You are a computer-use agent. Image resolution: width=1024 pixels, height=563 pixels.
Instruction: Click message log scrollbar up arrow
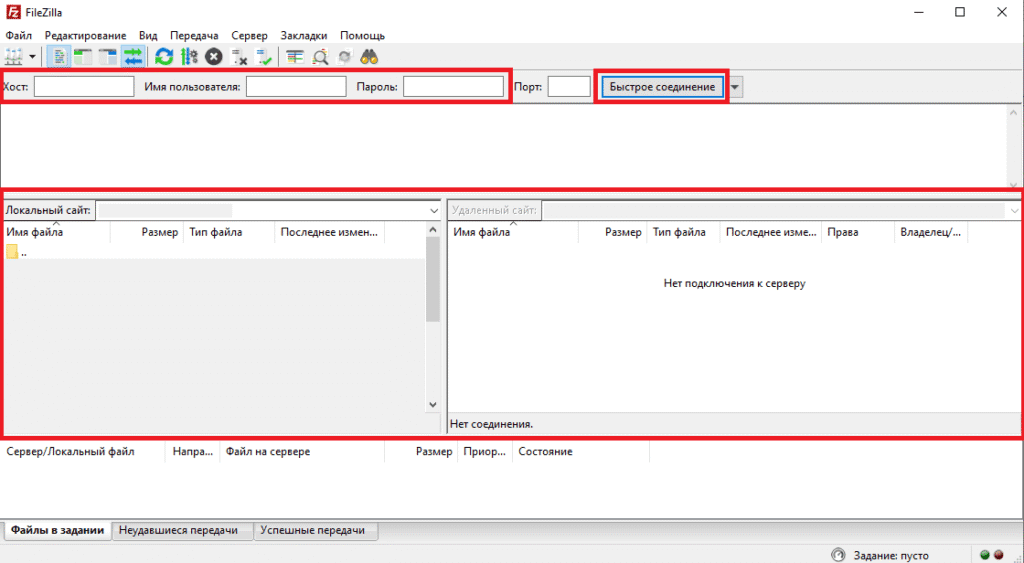(1014, 112)
